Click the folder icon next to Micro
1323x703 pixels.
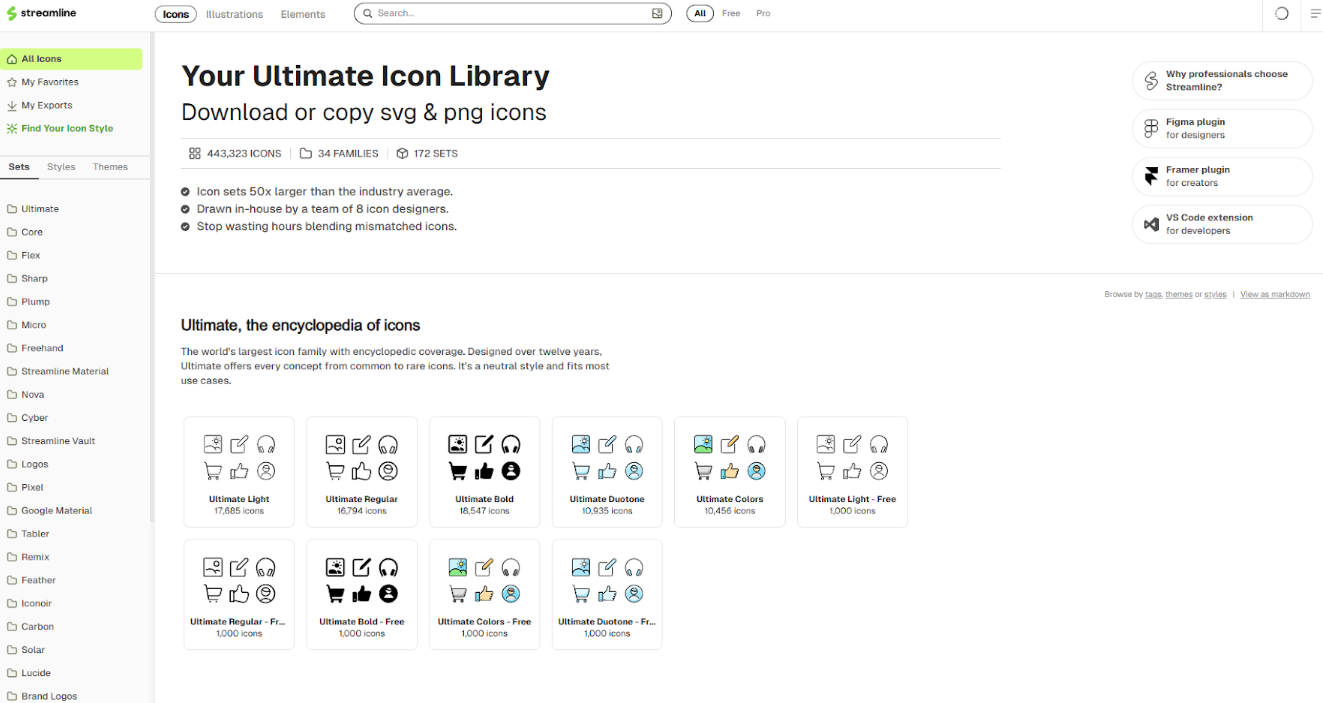point(12,325)
